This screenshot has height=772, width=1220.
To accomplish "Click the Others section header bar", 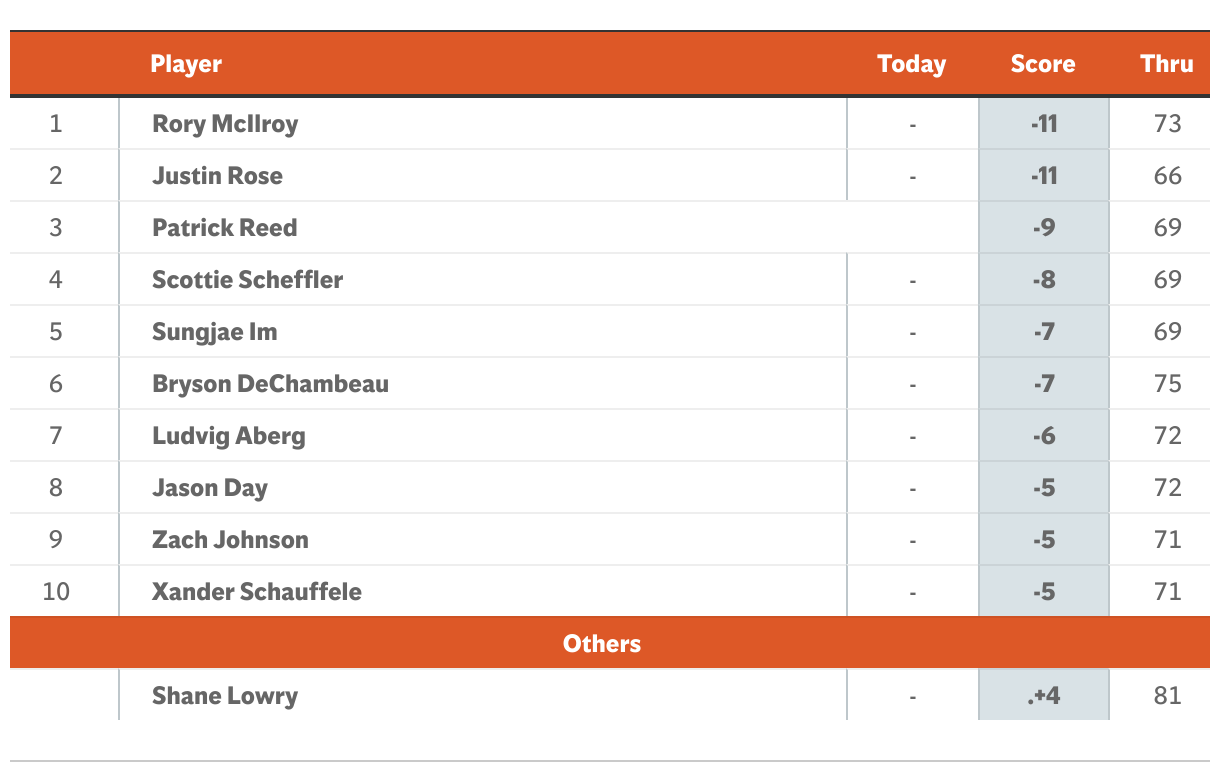I will pyautogui.click(x=610, y=643).
